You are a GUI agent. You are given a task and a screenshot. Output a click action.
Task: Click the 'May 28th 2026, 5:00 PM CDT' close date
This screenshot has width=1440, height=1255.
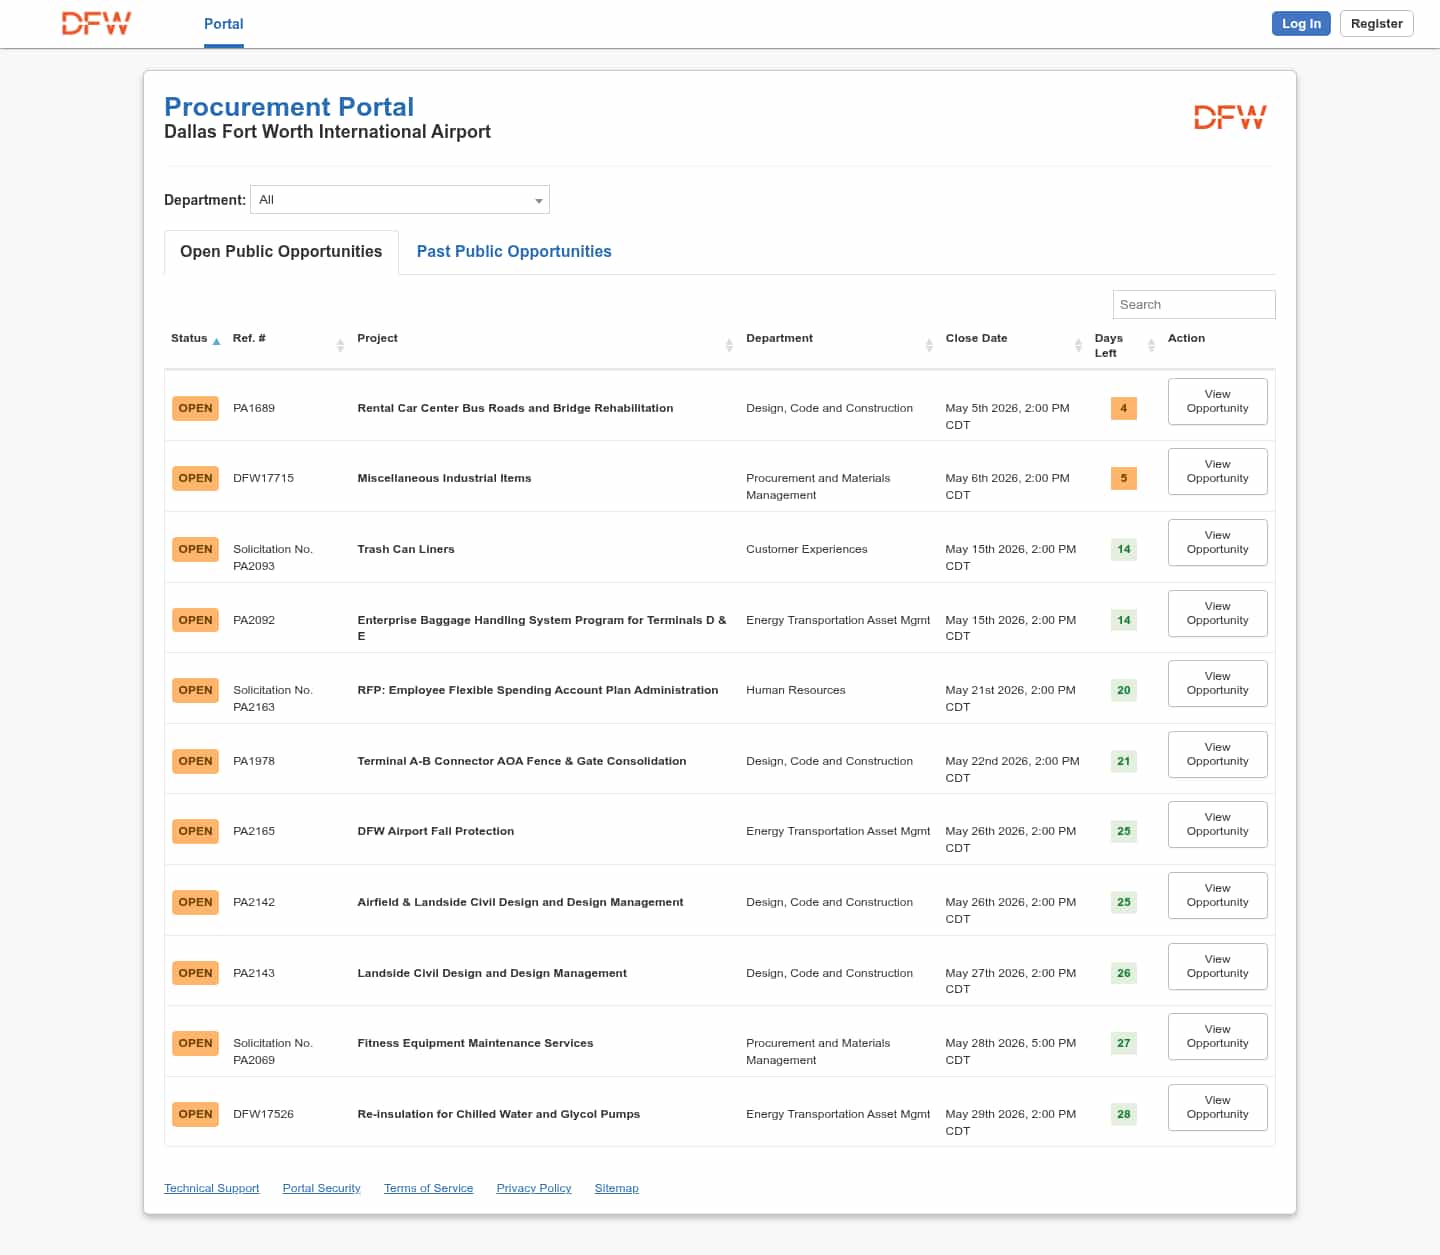[1011, 1051]
